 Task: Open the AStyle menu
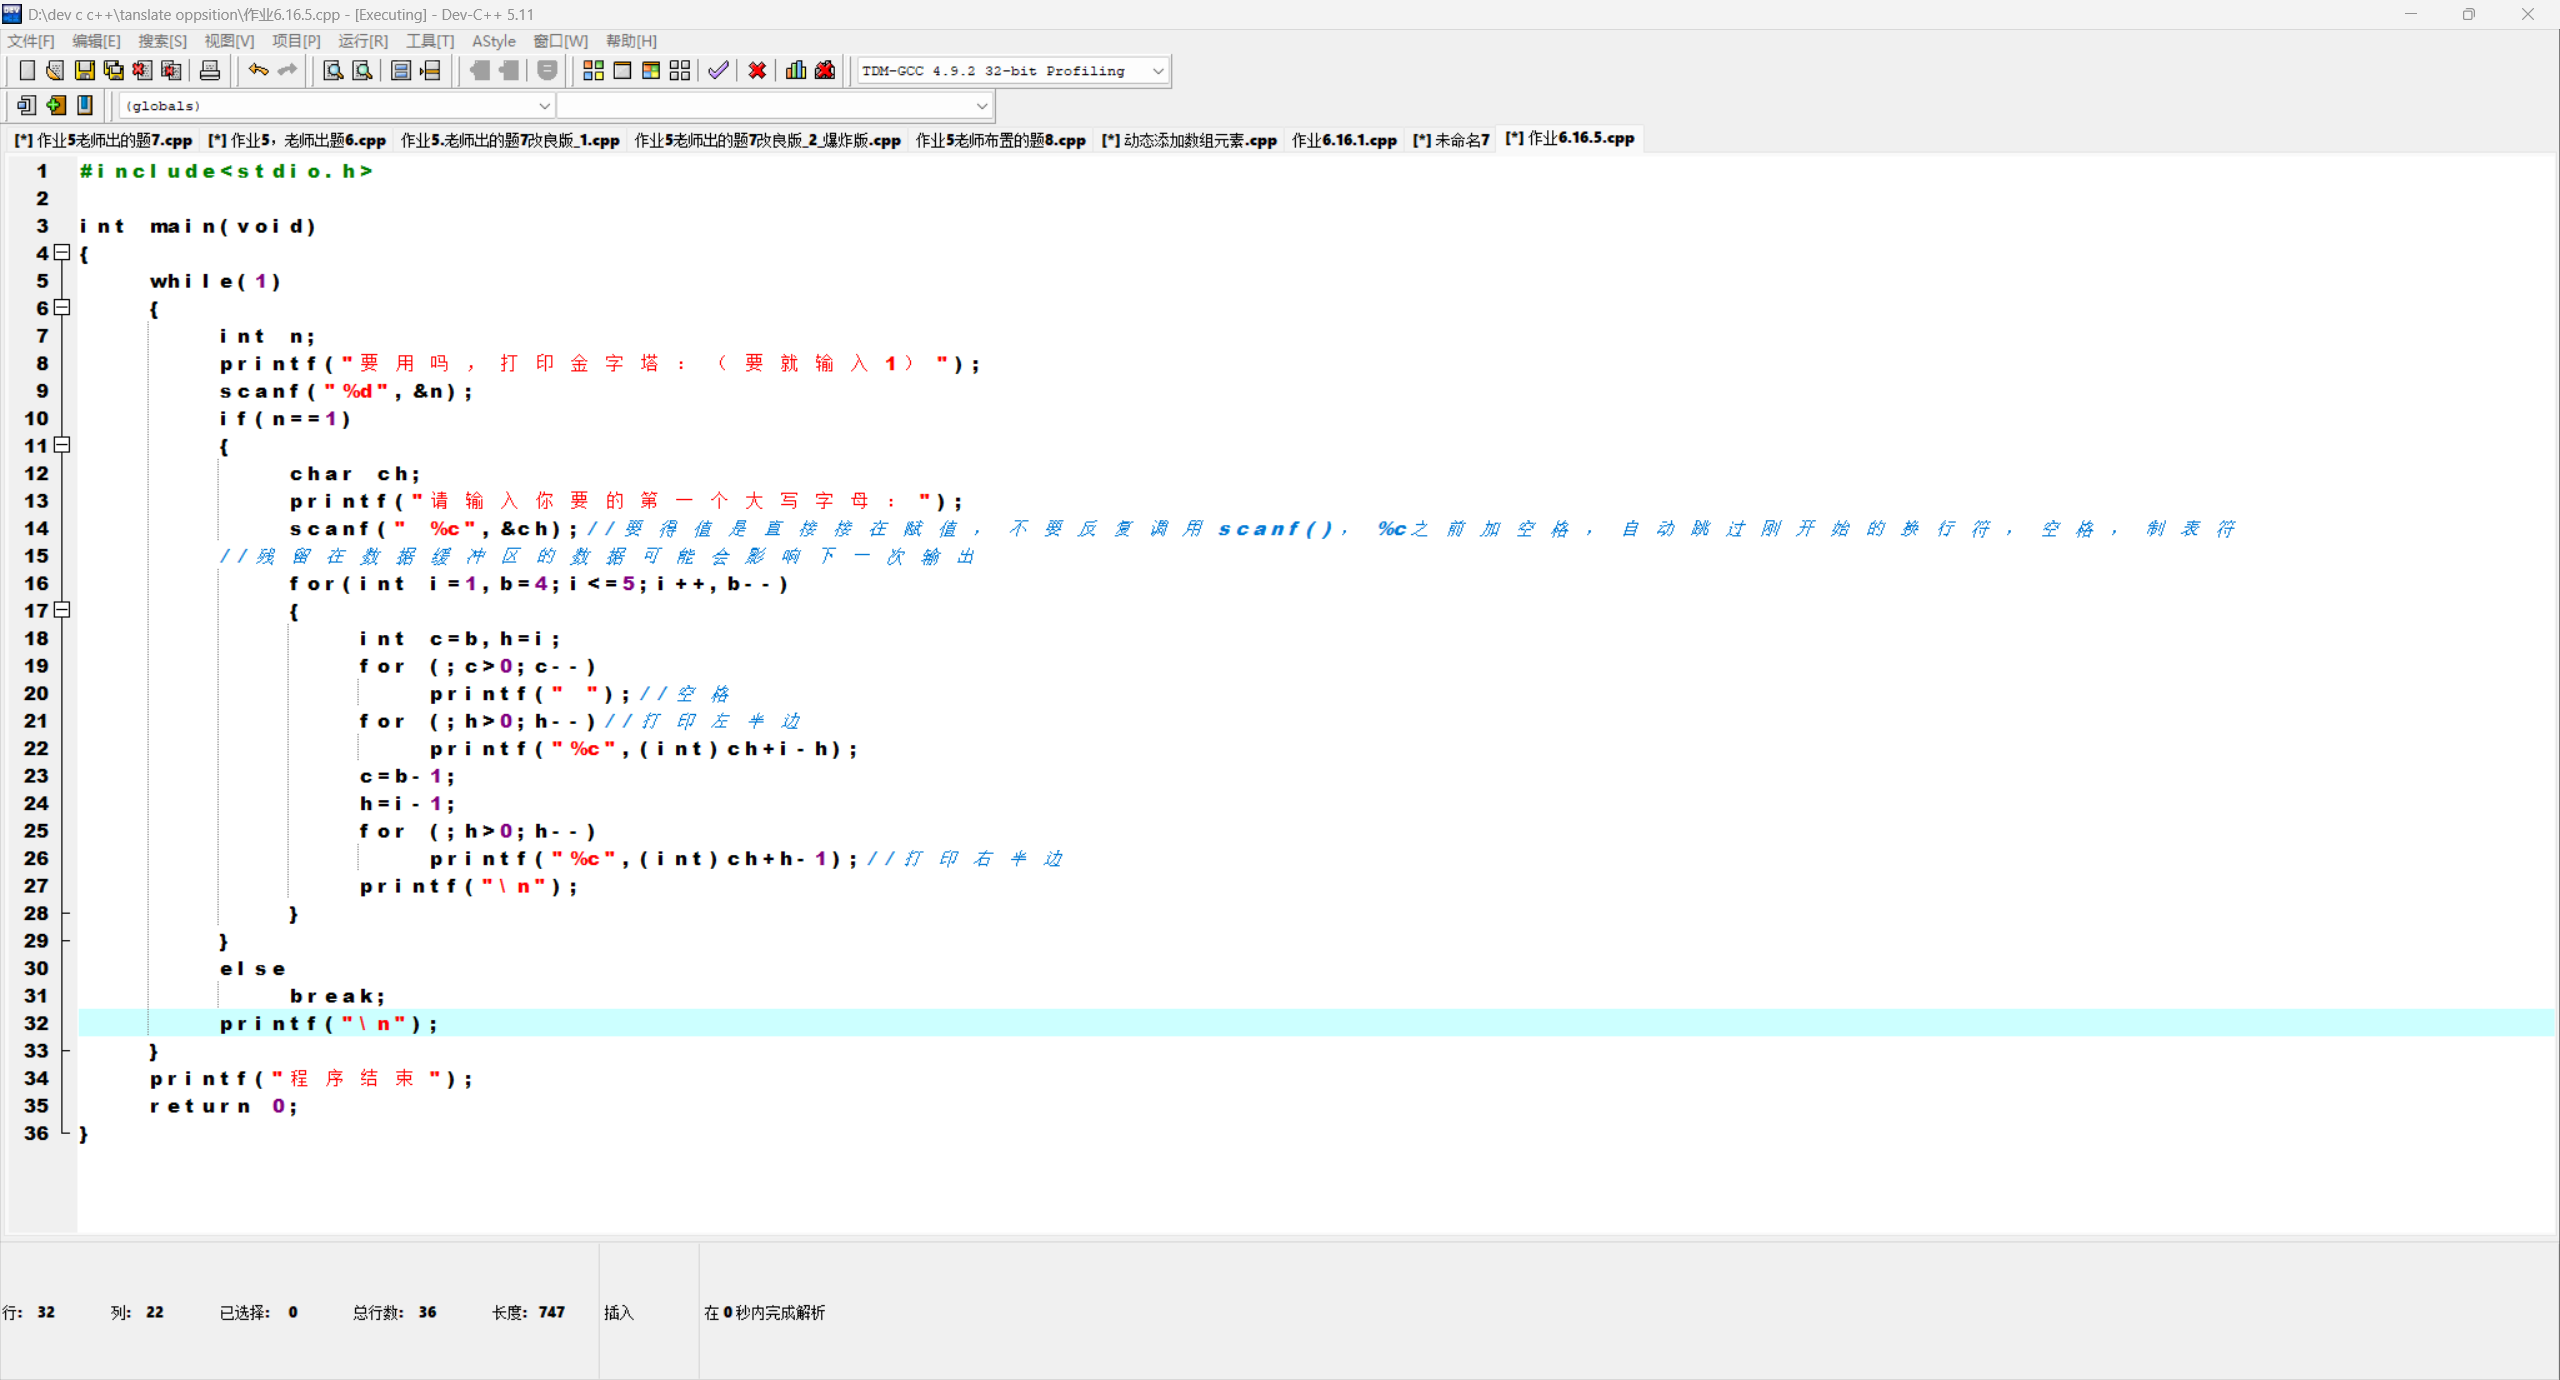click(493, 41)
